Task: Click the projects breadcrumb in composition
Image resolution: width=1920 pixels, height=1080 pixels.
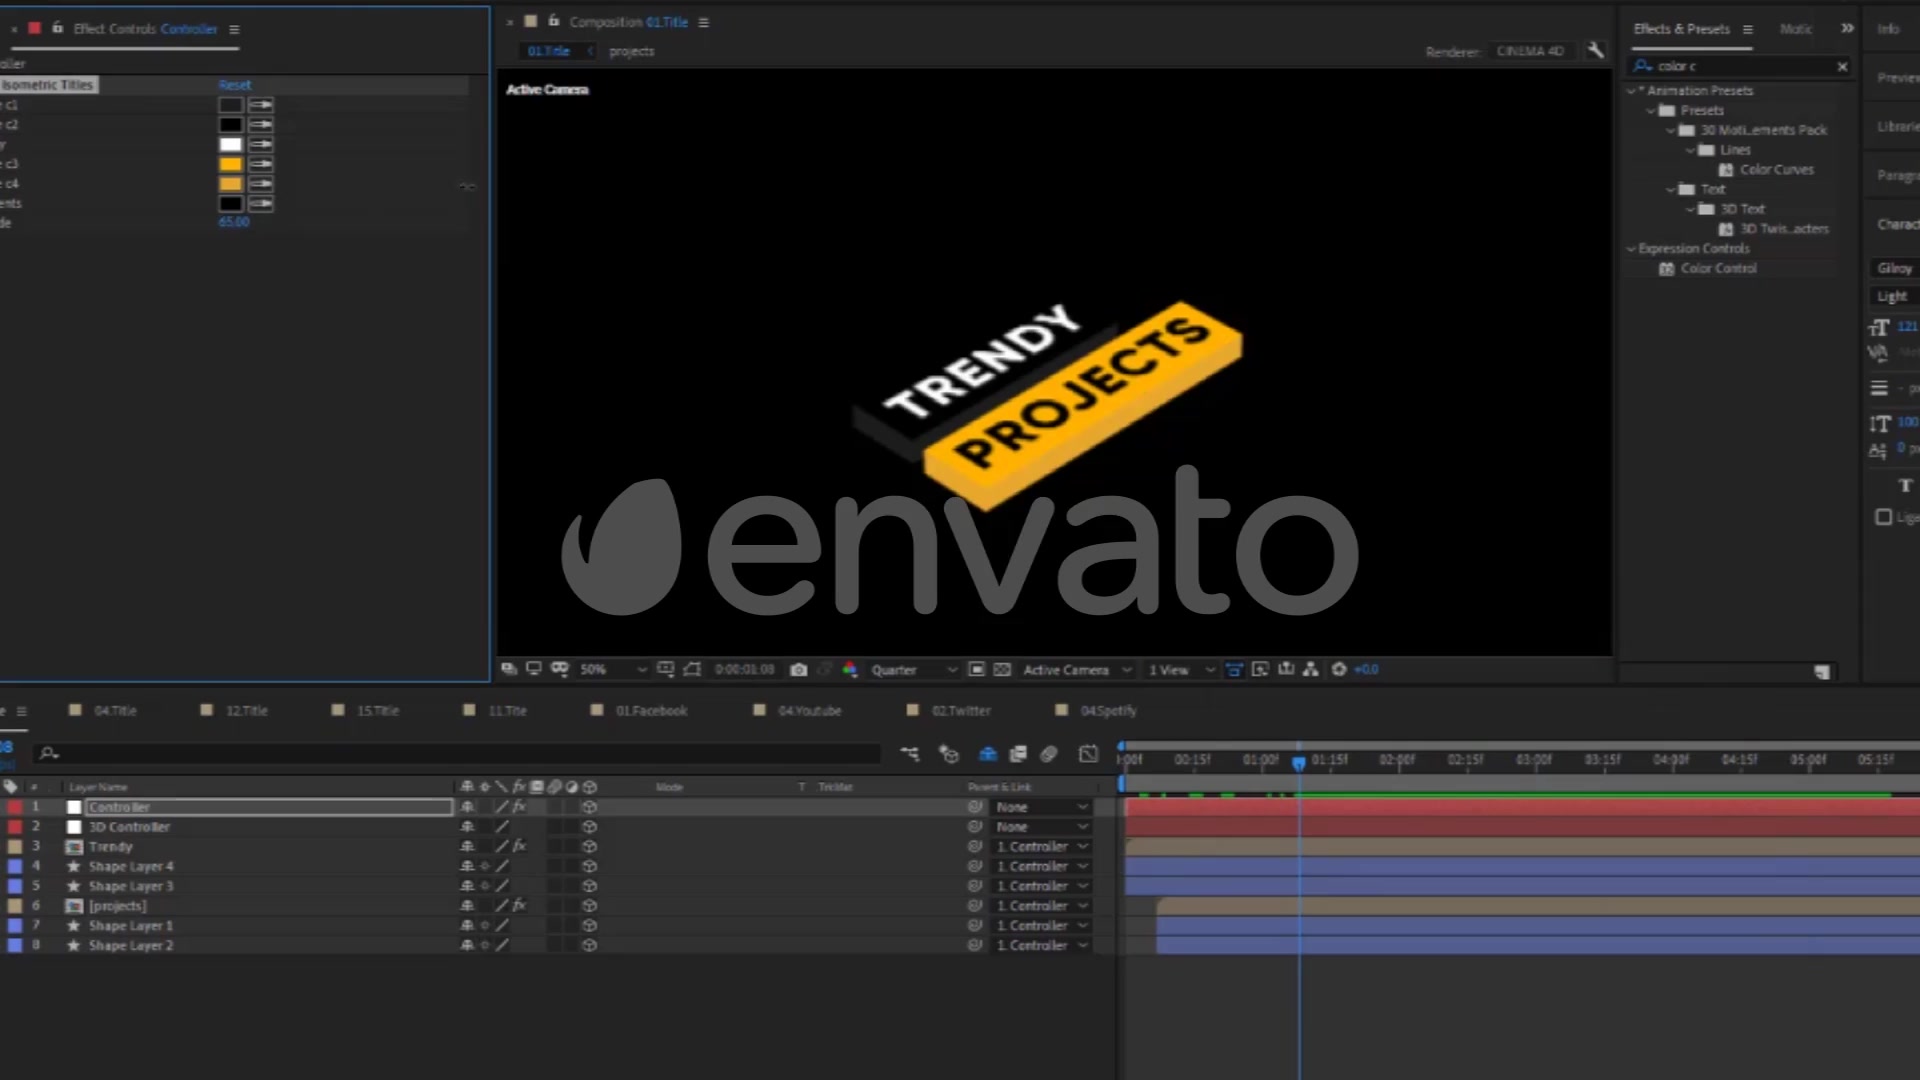Action: (631, 51)
